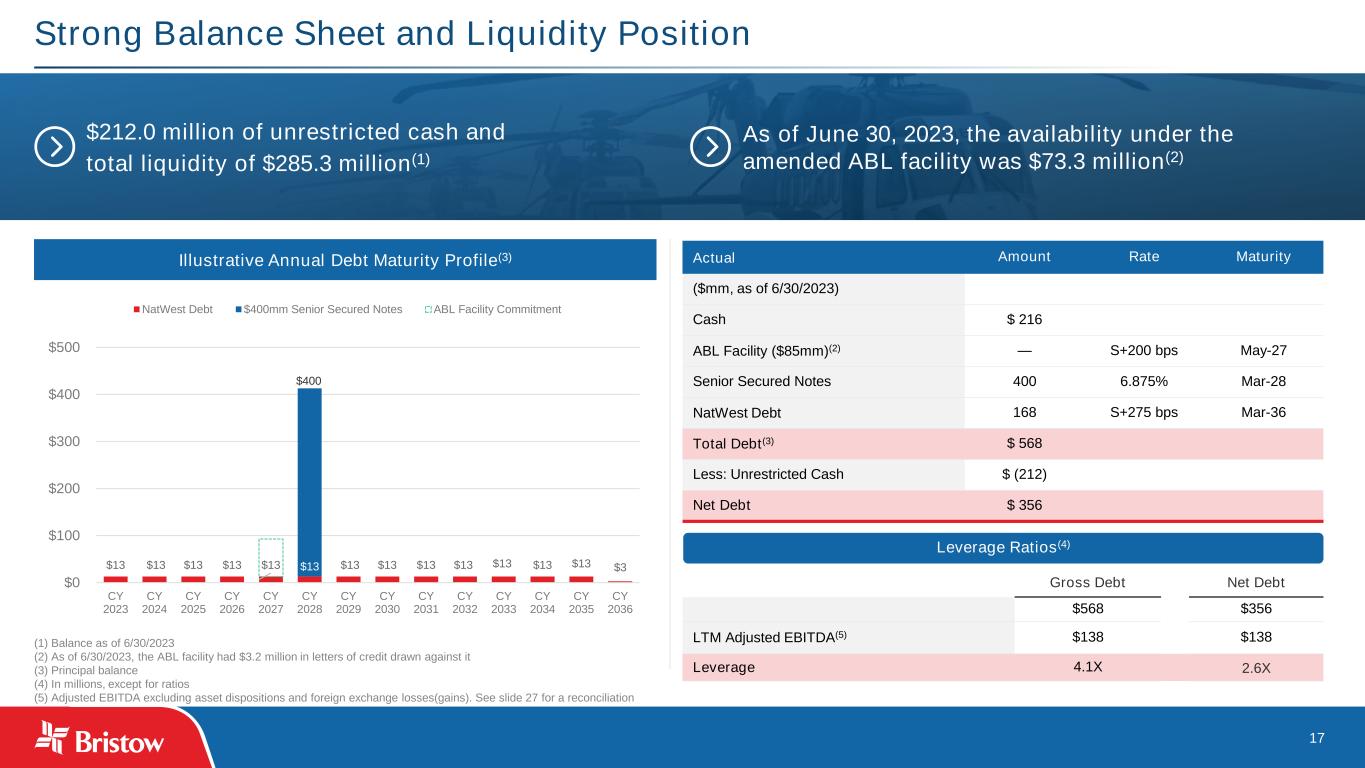1365x768 pixels.
Task: Click the chevron icon beside ABL availability text
Action: 711,147
